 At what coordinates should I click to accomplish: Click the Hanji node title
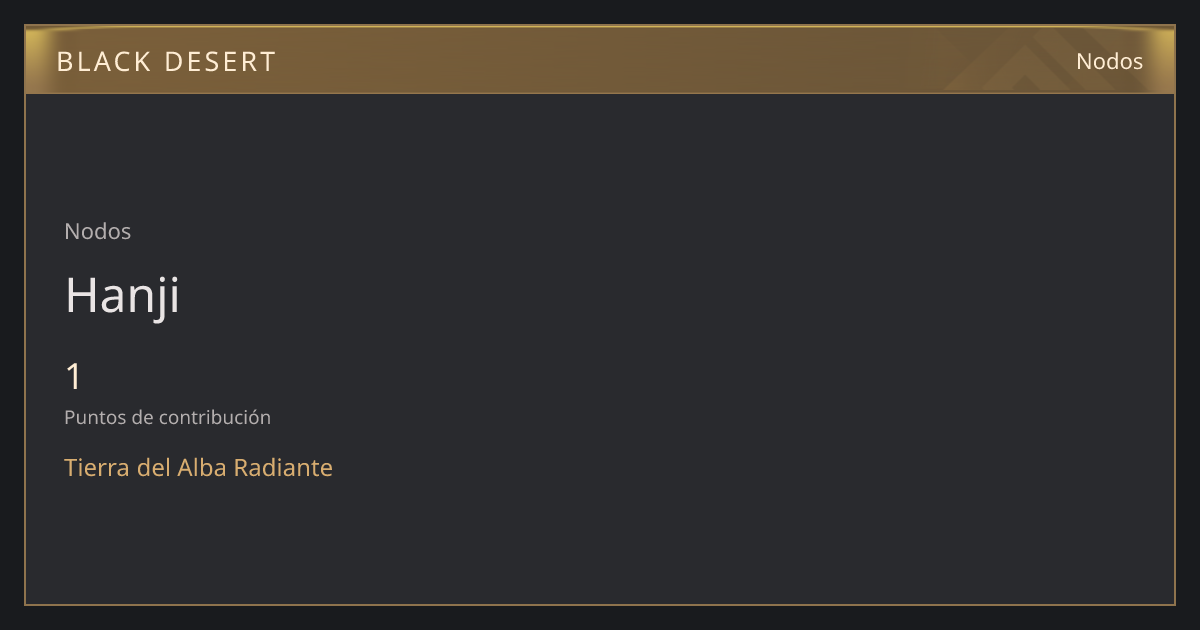122,295
